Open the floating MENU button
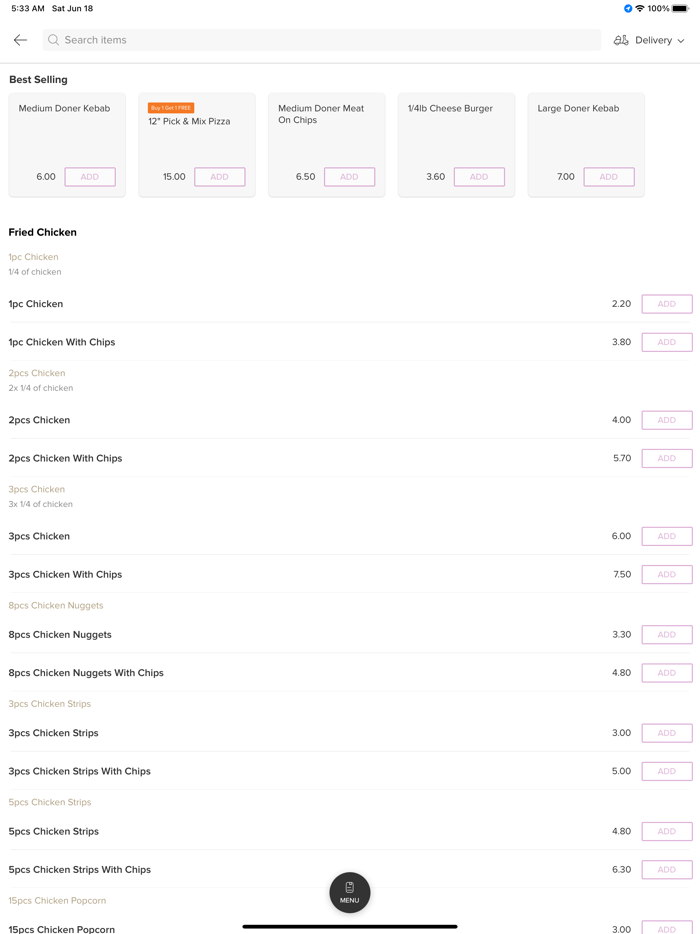Image resolution: width=700 pixels, height=934 pixels. [x=349, y=892]
